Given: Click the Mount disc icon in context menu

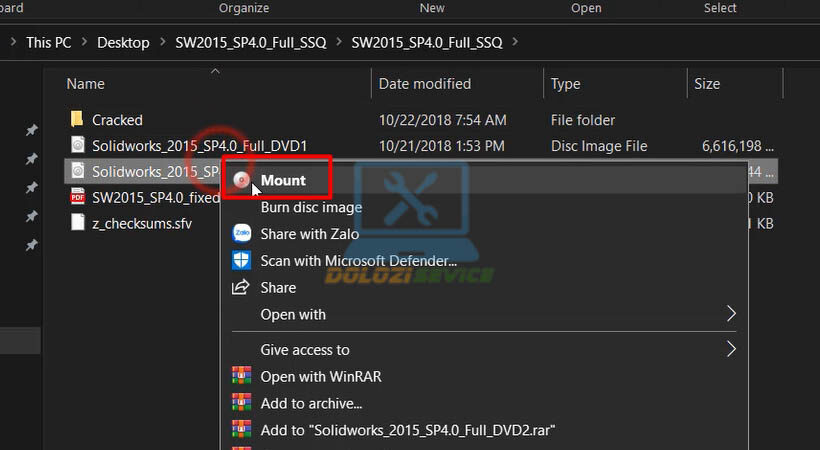Looking at the screenshot, I should [241, 181].
